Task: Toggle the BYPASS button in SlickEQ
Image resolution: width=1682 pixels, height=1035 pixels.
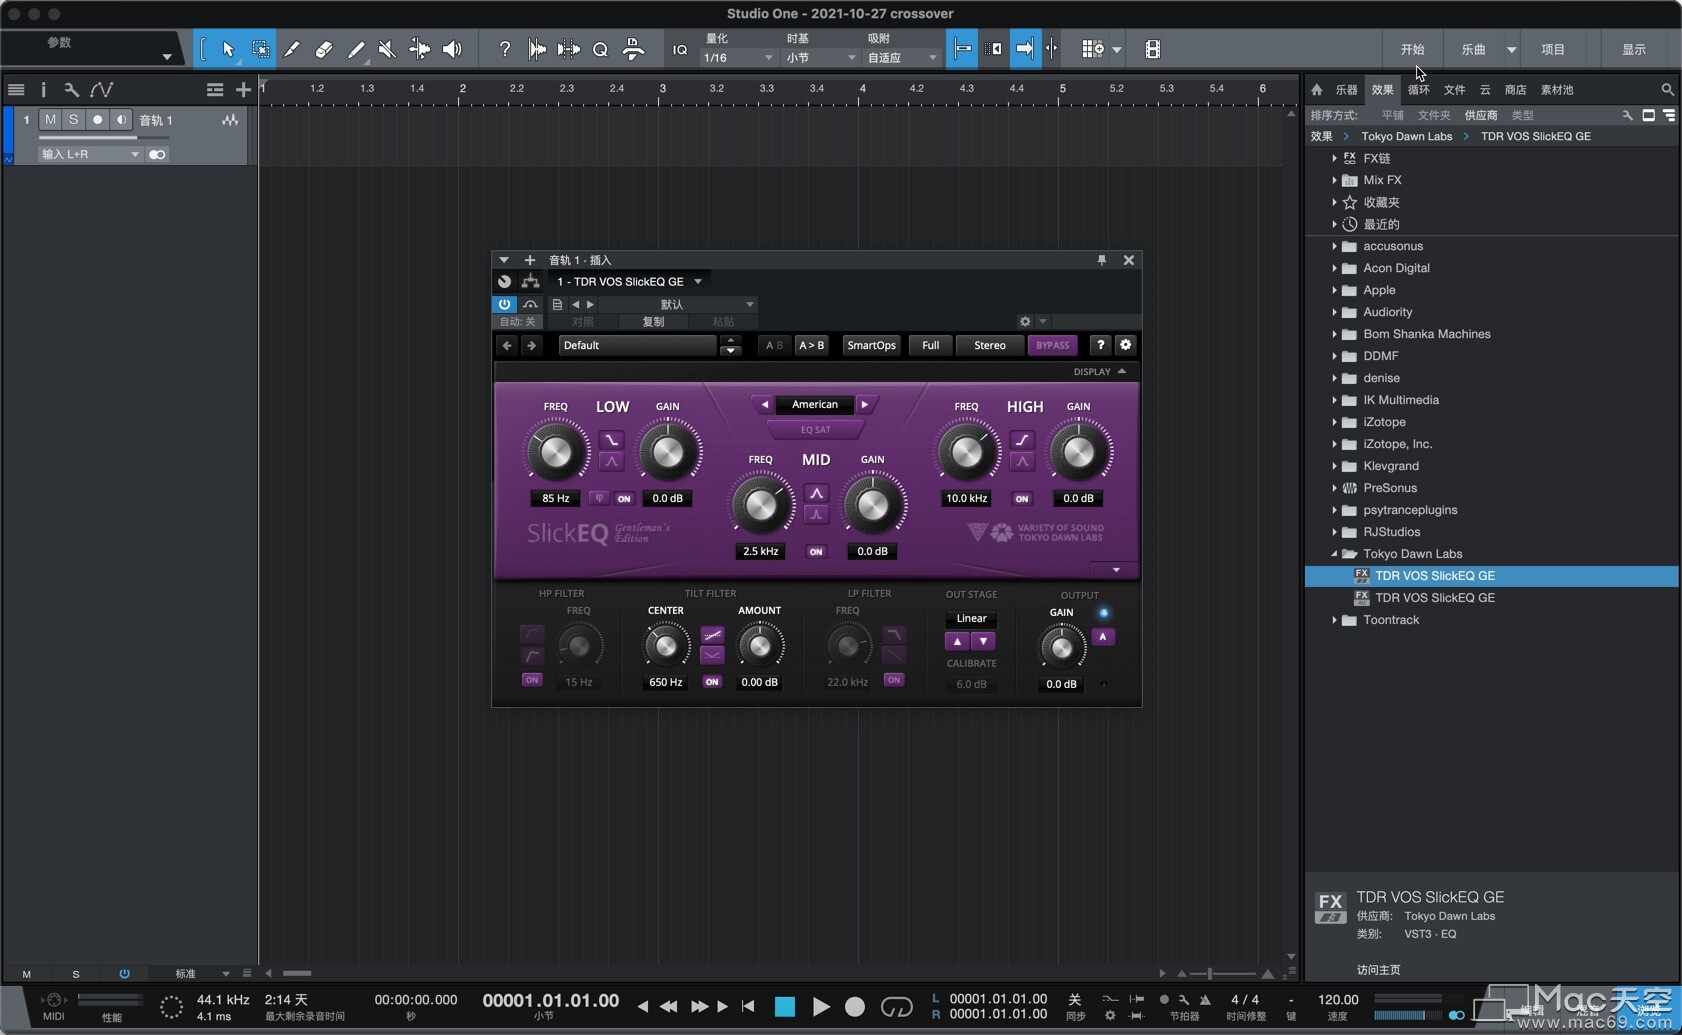Action: point(1052,345)
